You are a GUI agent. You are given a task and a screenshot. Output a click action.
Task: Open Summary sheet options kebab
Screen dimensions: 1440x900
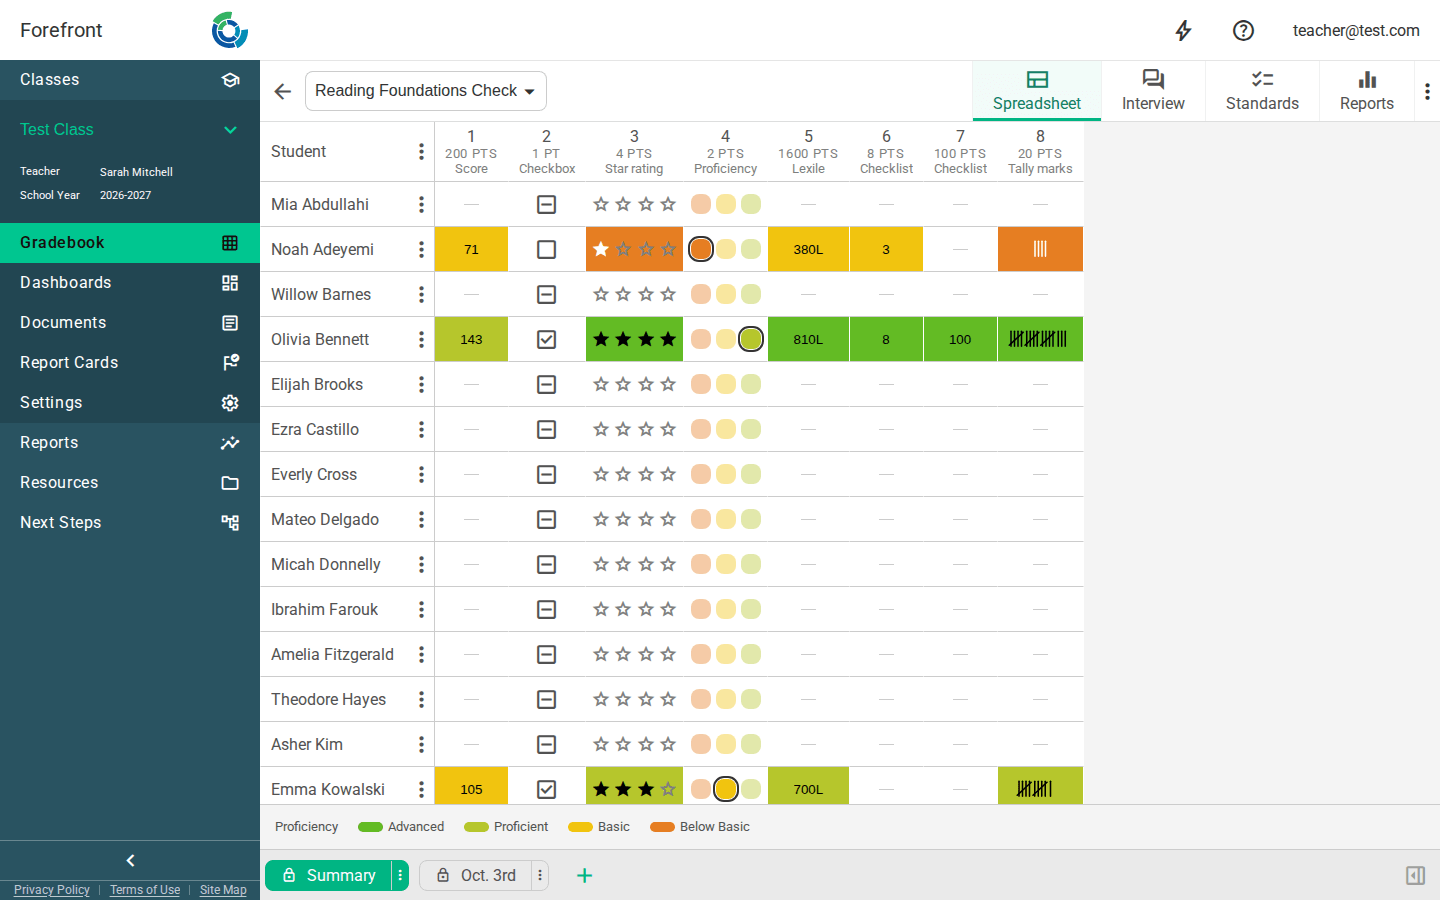[400, 875]
